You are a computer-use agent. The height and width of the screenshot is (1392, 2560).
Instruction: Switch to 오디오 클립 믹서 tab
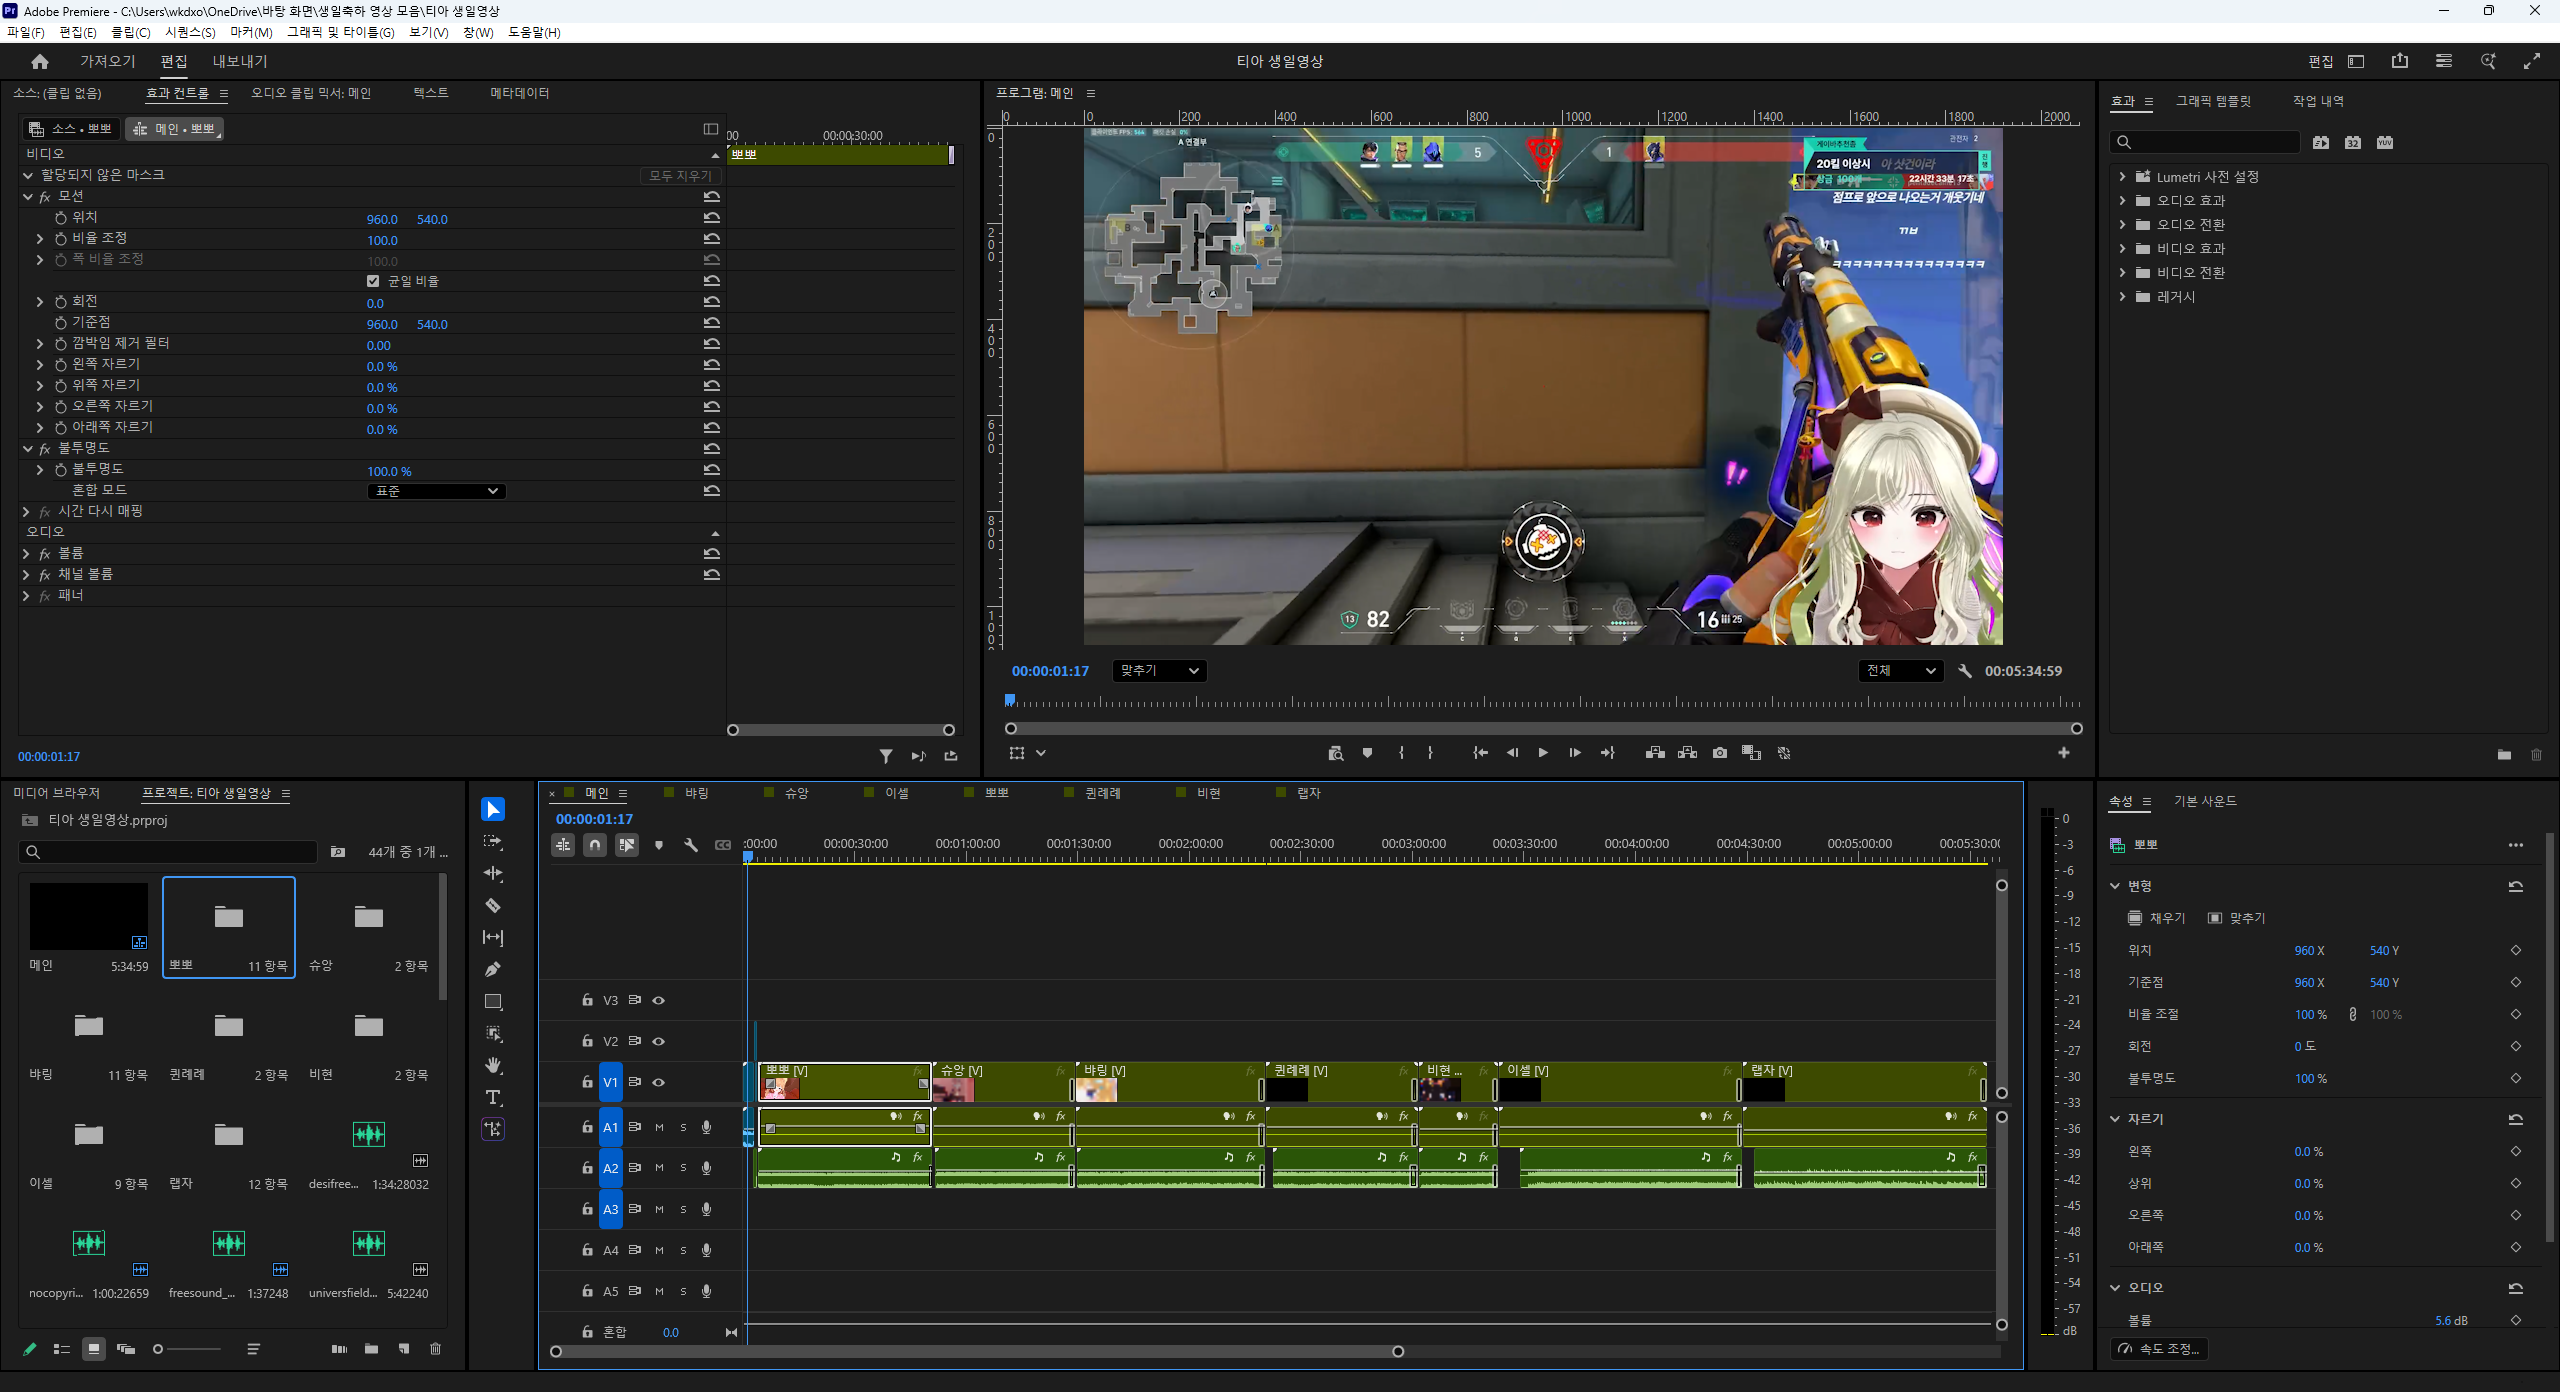pos(311,93)
